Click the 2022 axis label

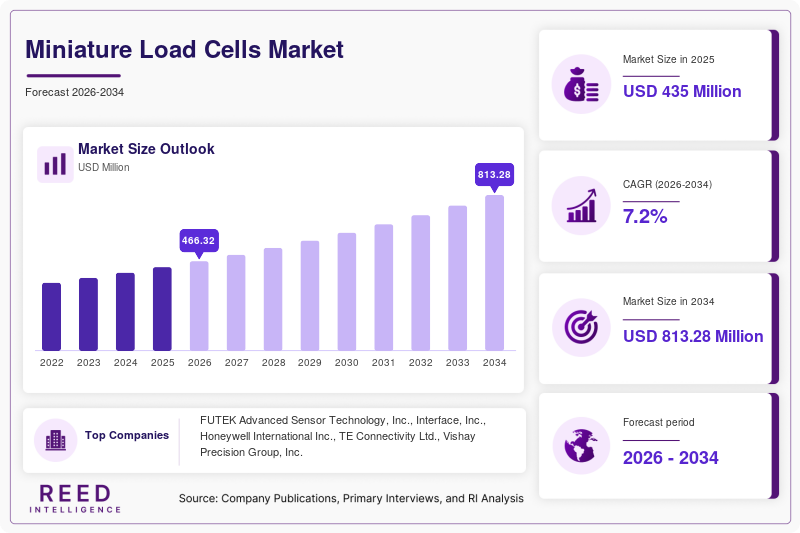coord(52,363)
